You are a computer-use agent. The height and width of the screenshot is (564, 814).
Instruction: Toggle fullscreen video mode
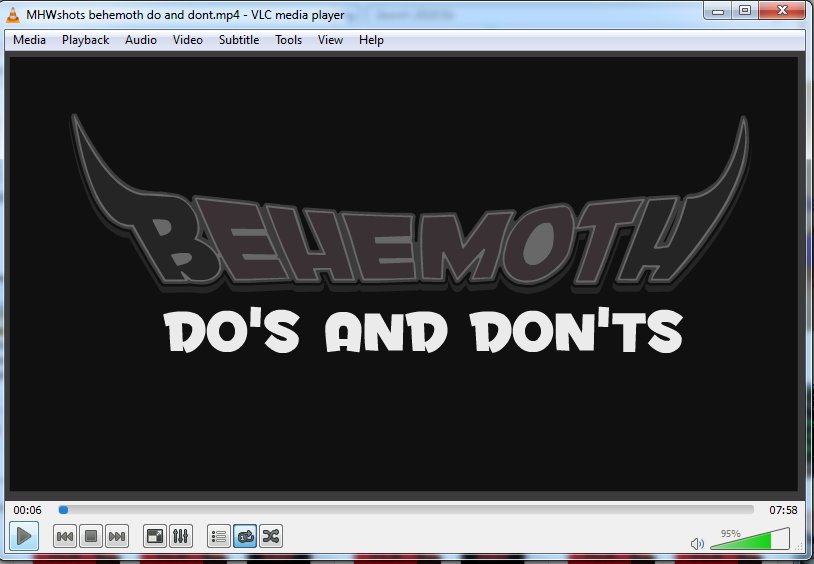pyautogui.click(x=155, y=536)
